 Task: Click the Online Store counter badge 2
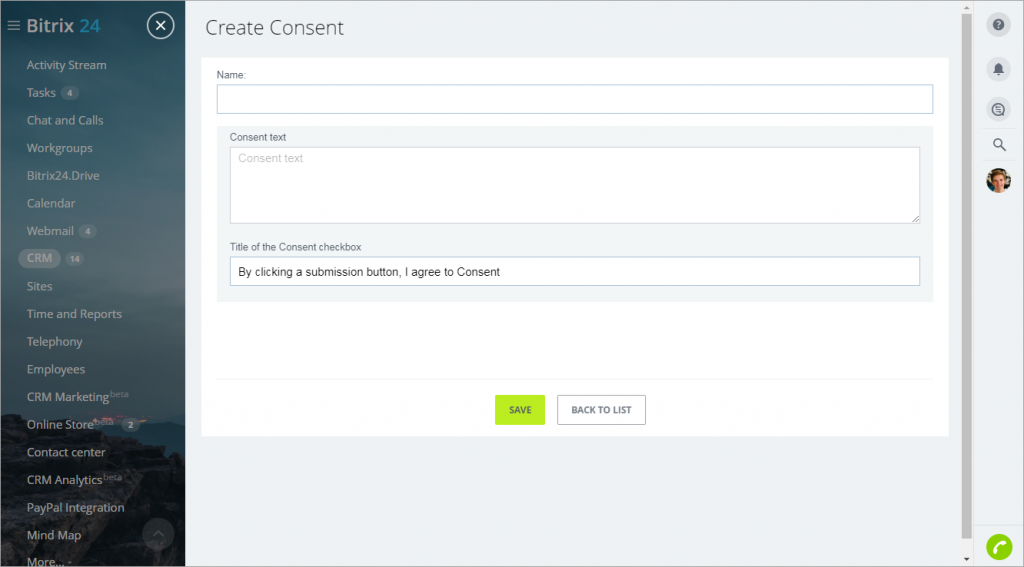[x=131, y=425]
